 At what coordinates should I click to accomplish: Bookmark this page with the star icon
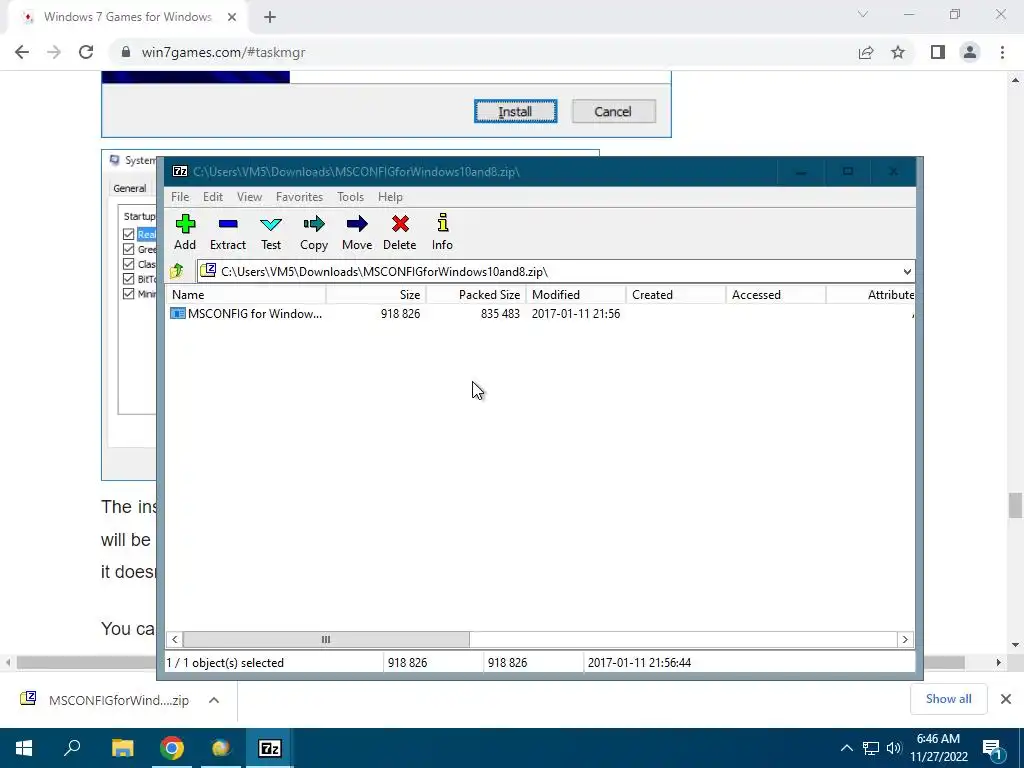click(898, 52)
